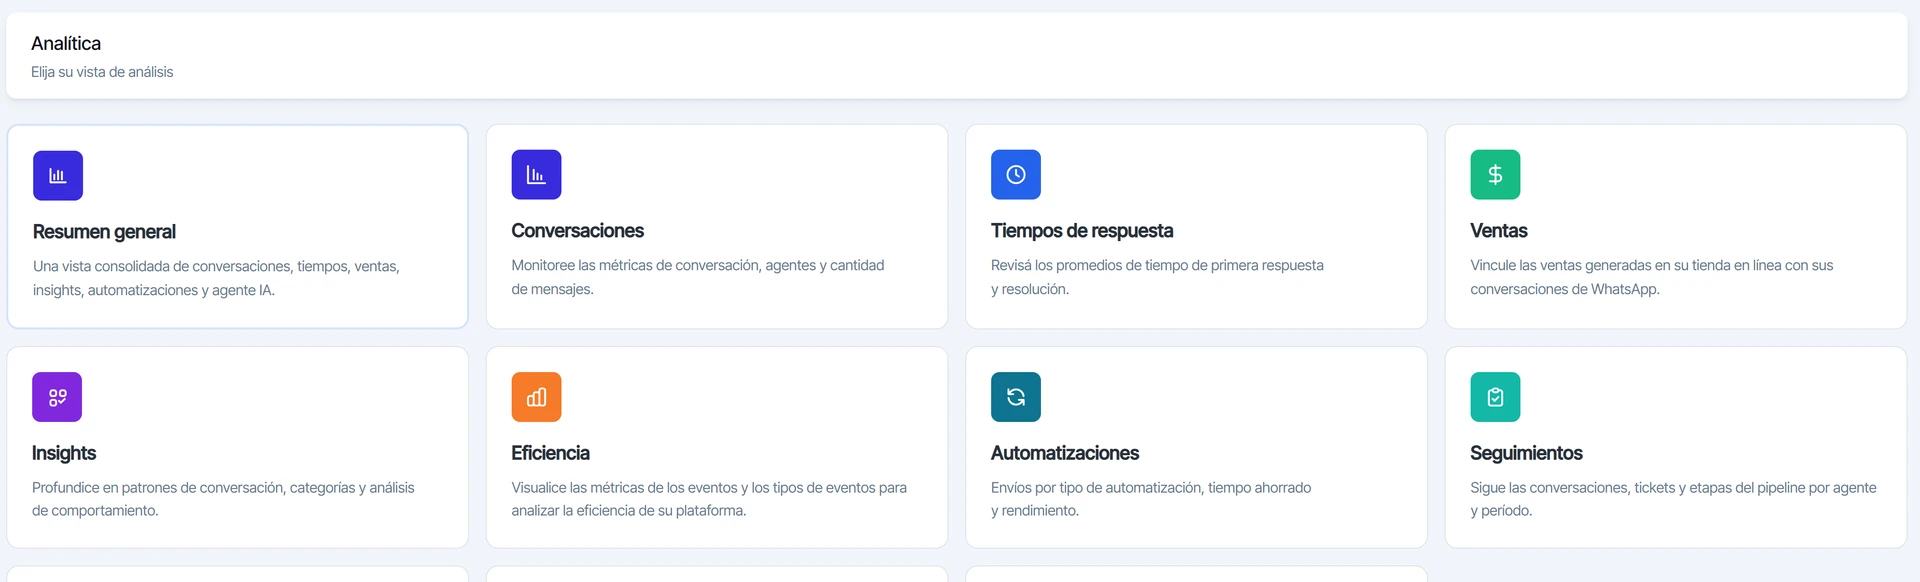The height and width of the screenshot is (582, 1920).
Task: Open the Eficiencia title
Action: [551, 453]
